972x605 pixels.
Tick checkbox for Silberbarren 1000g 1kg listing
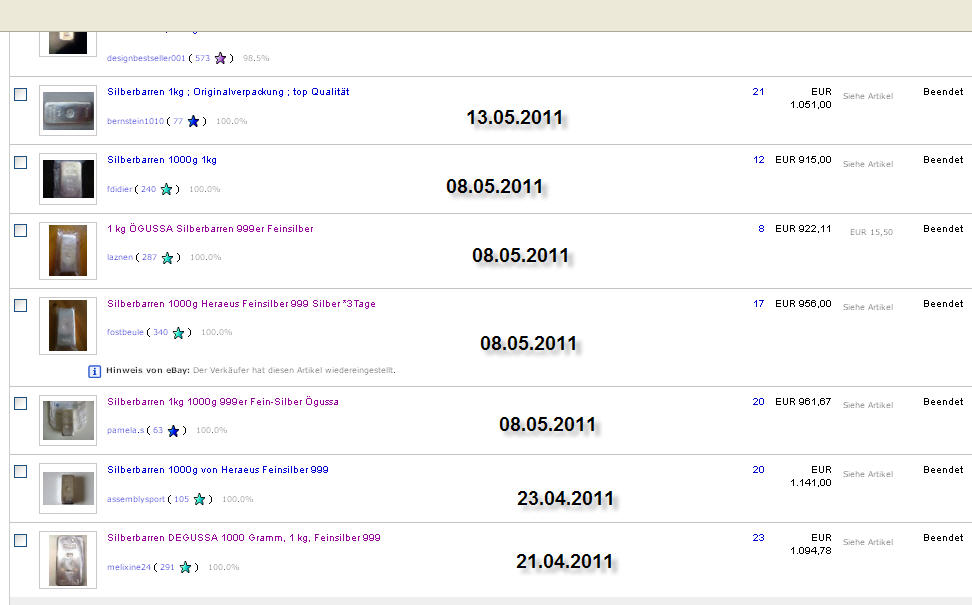click(20, 162)
